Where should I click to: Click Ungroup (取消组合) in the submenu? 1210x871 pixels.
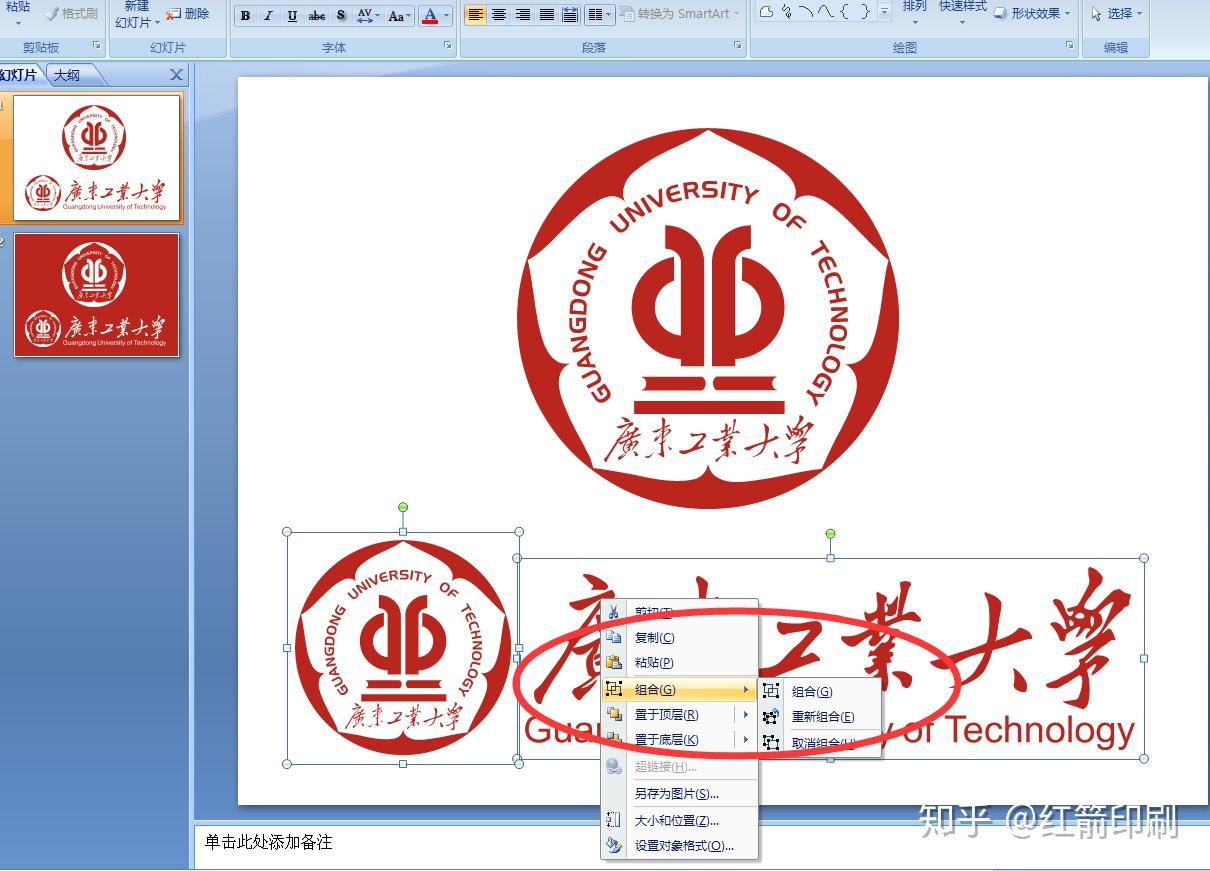point(820,743)
